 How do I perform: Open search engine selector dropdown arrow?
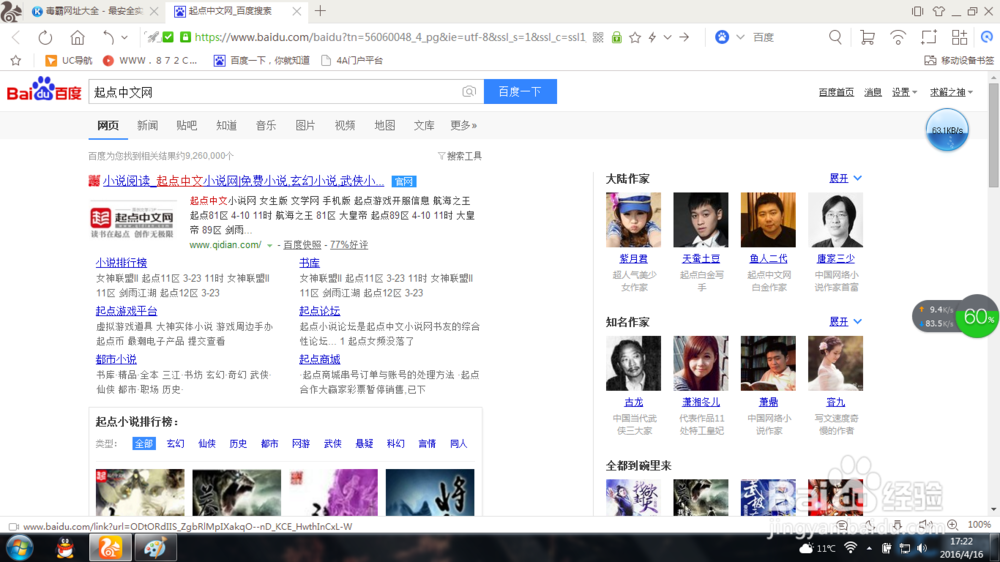[740, 38]
